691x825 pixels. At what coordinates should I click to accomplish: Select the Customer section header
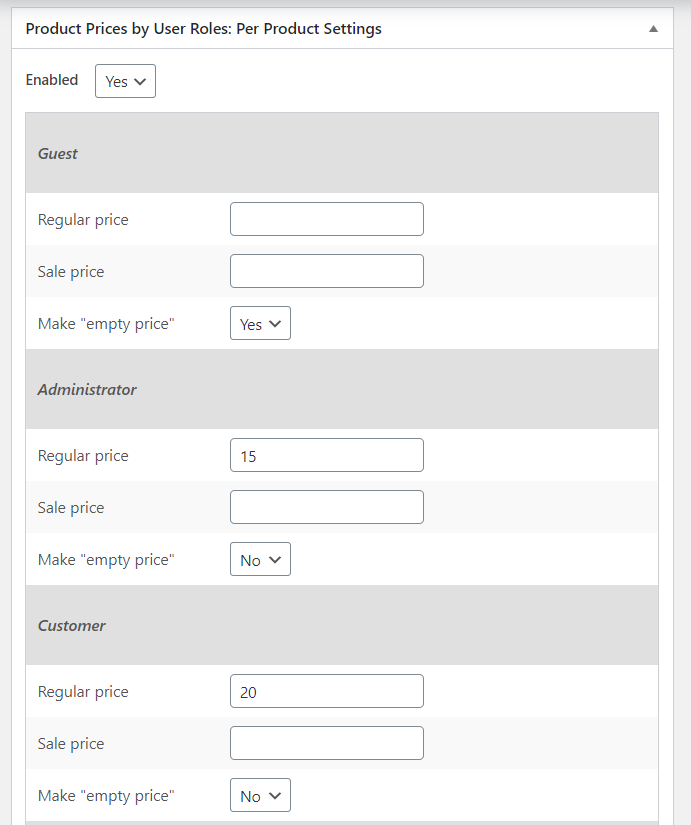(342, 625)
